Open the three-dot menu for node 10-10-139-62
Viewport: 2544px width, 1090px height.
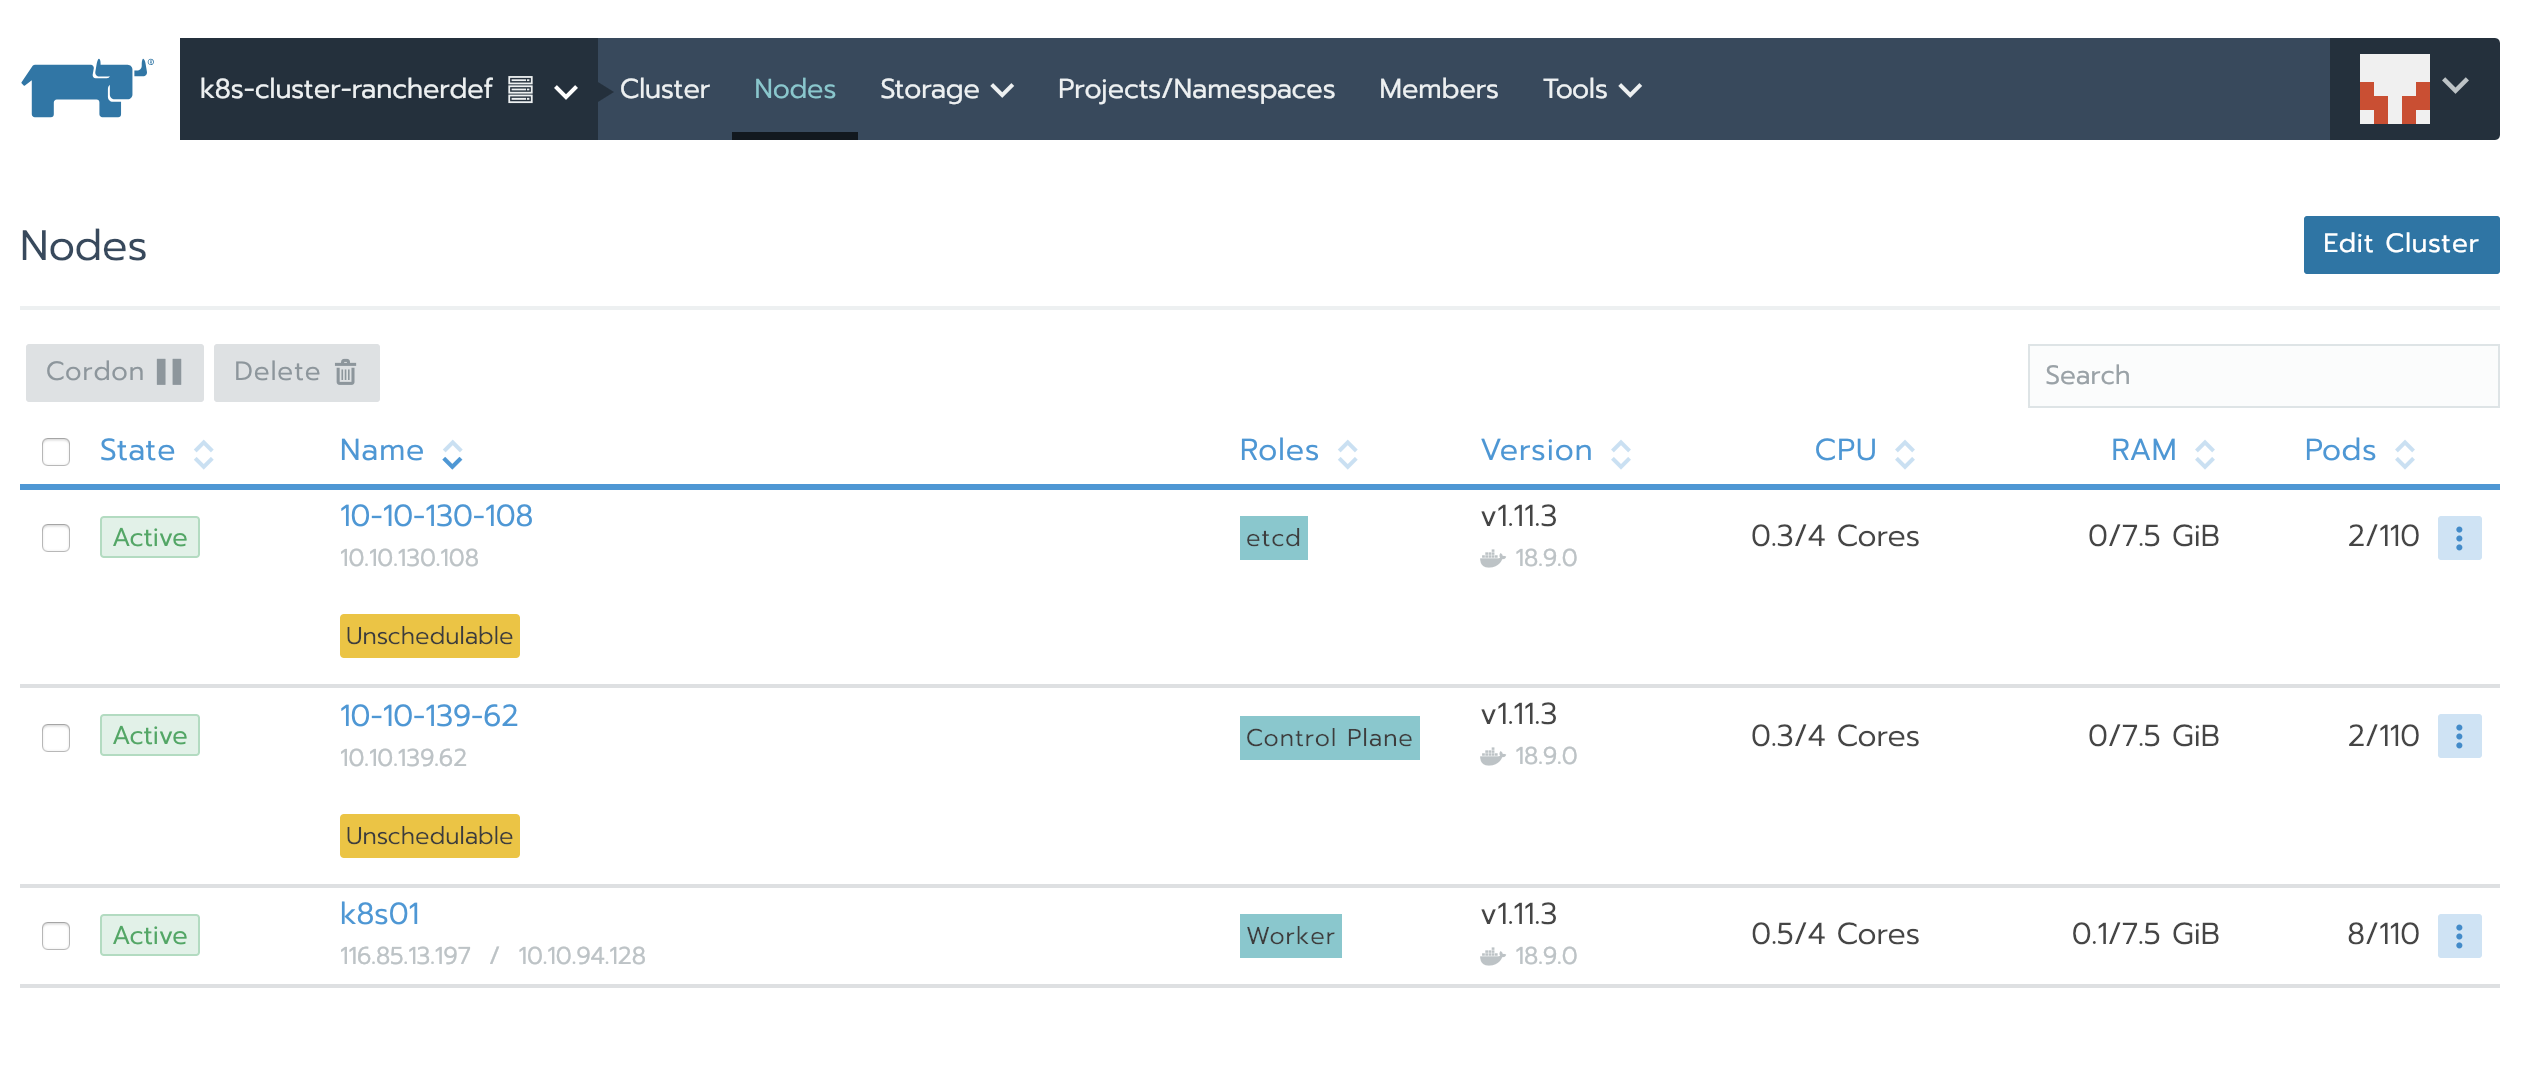[x=2459, y=736]
